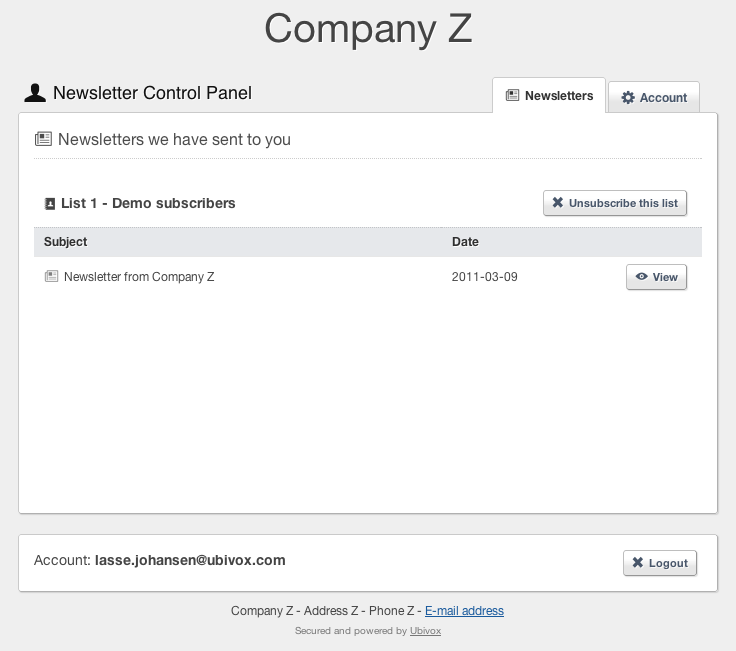The height and width of the screenshot is (651, 736).
Task: Click newsletter icon beside 'Newsletter from Company Z'
Action: (x=51, y=276)
